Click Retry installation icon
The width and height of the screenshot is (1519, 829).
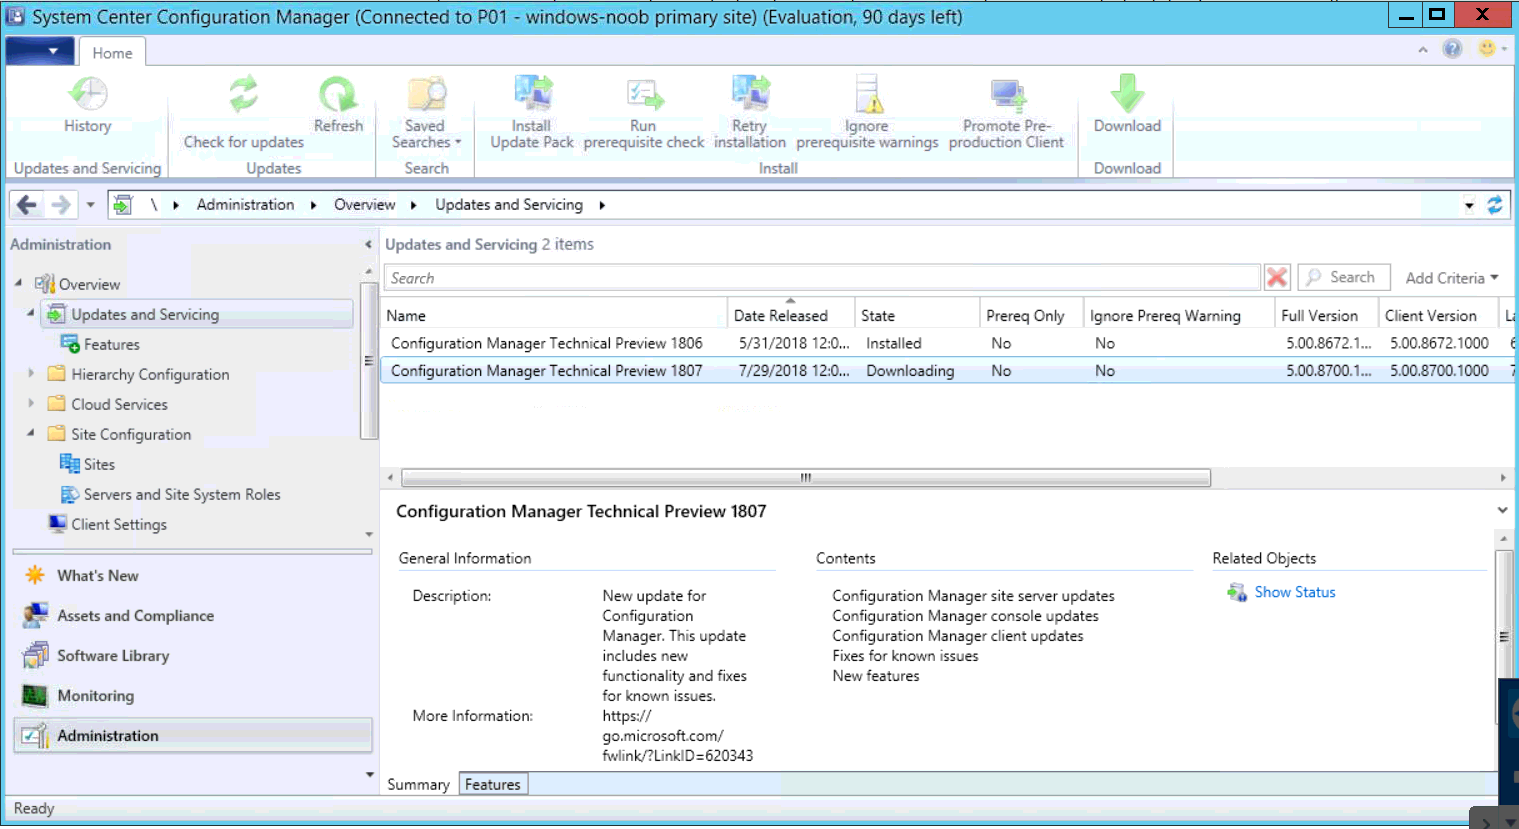pyautogui.click(x=749, y=93)
